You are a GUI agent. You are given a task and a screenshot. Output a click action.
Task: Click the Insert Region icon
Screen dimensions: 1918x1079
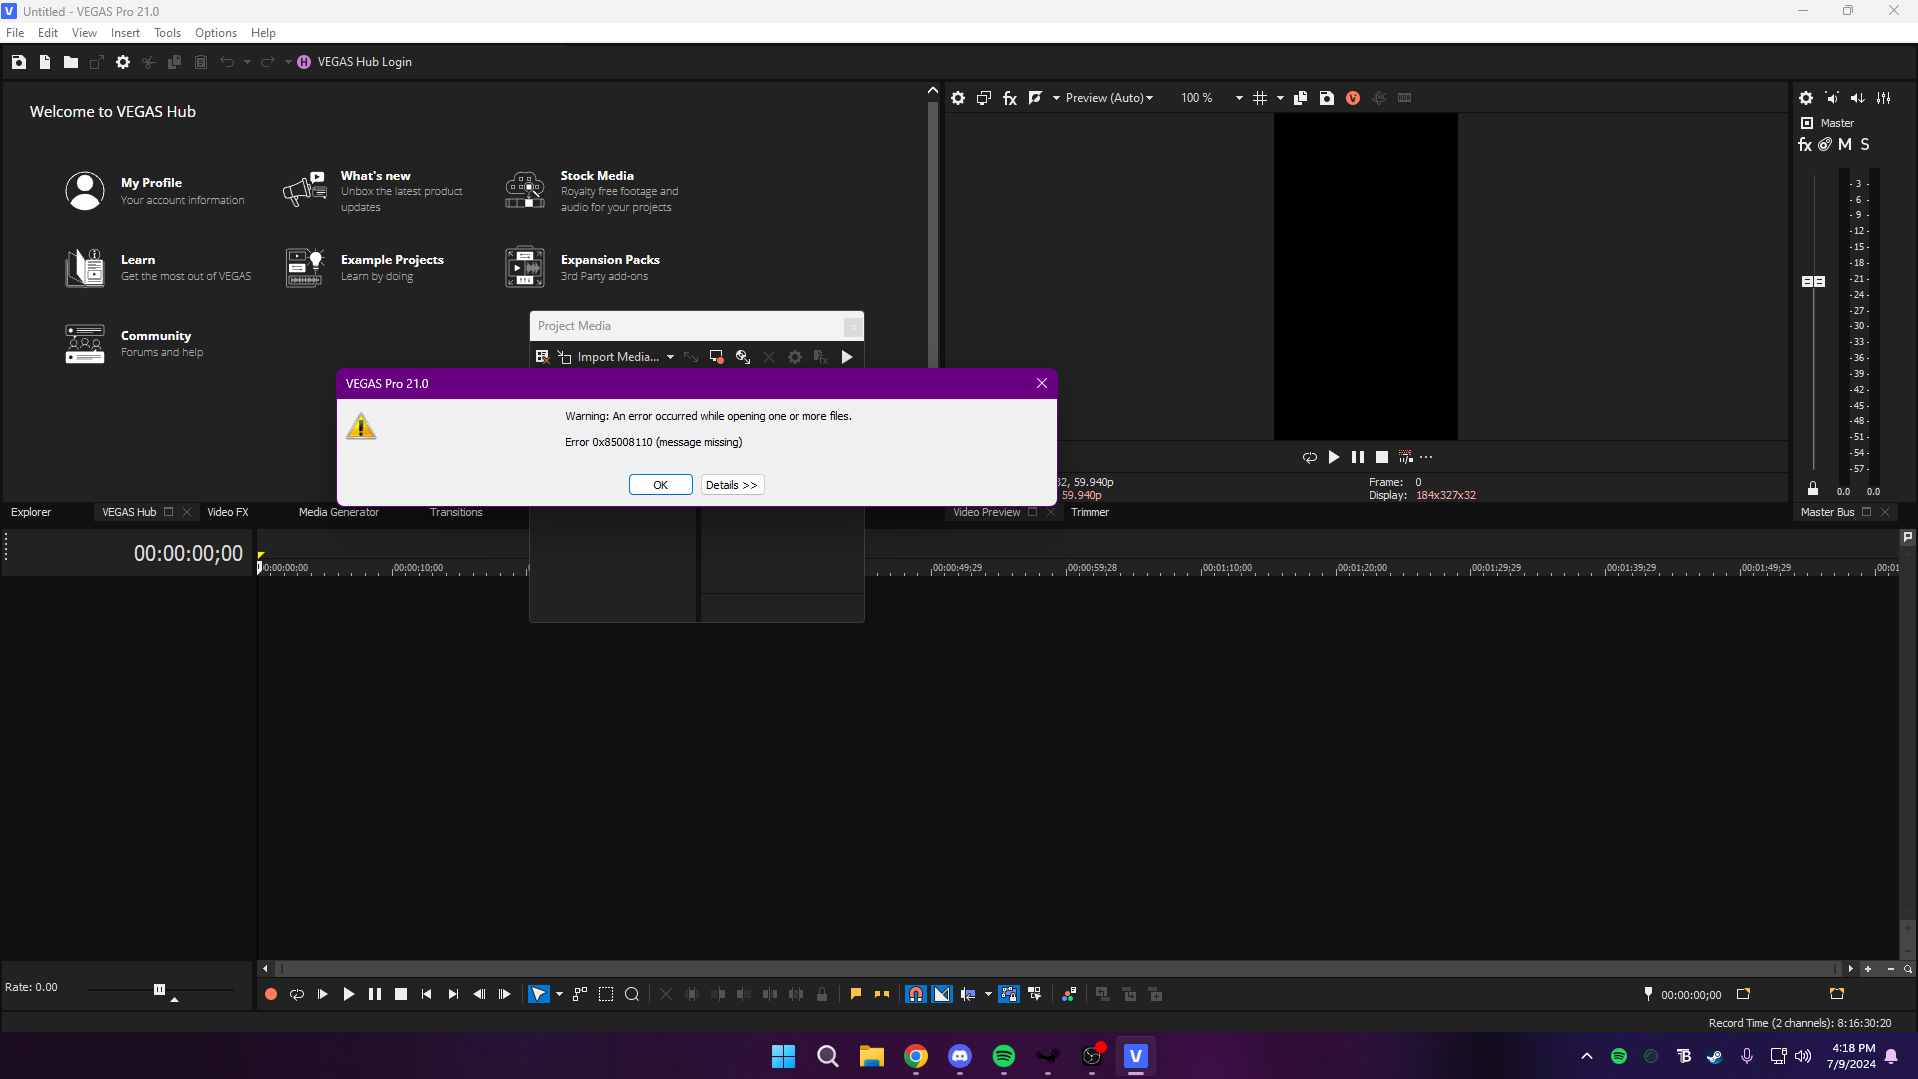[x=882, y=994]
